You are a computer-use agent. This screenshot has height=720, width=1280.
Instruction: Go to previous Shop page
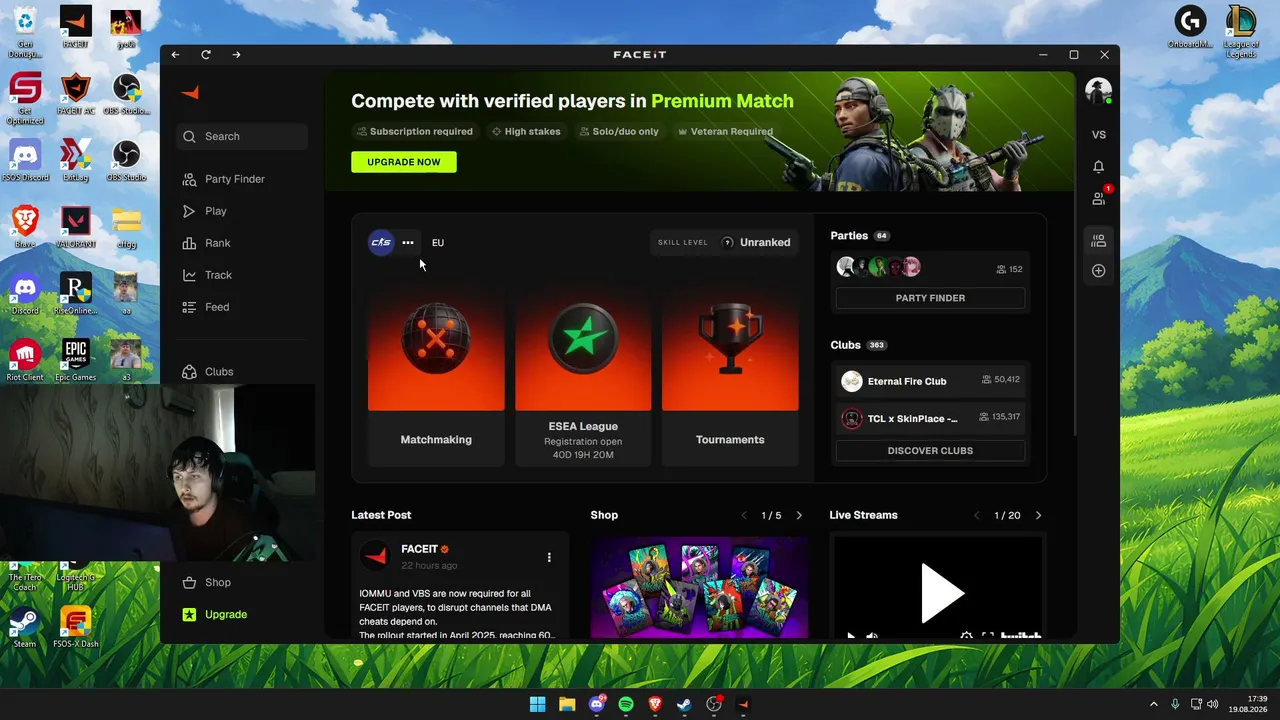744,516
